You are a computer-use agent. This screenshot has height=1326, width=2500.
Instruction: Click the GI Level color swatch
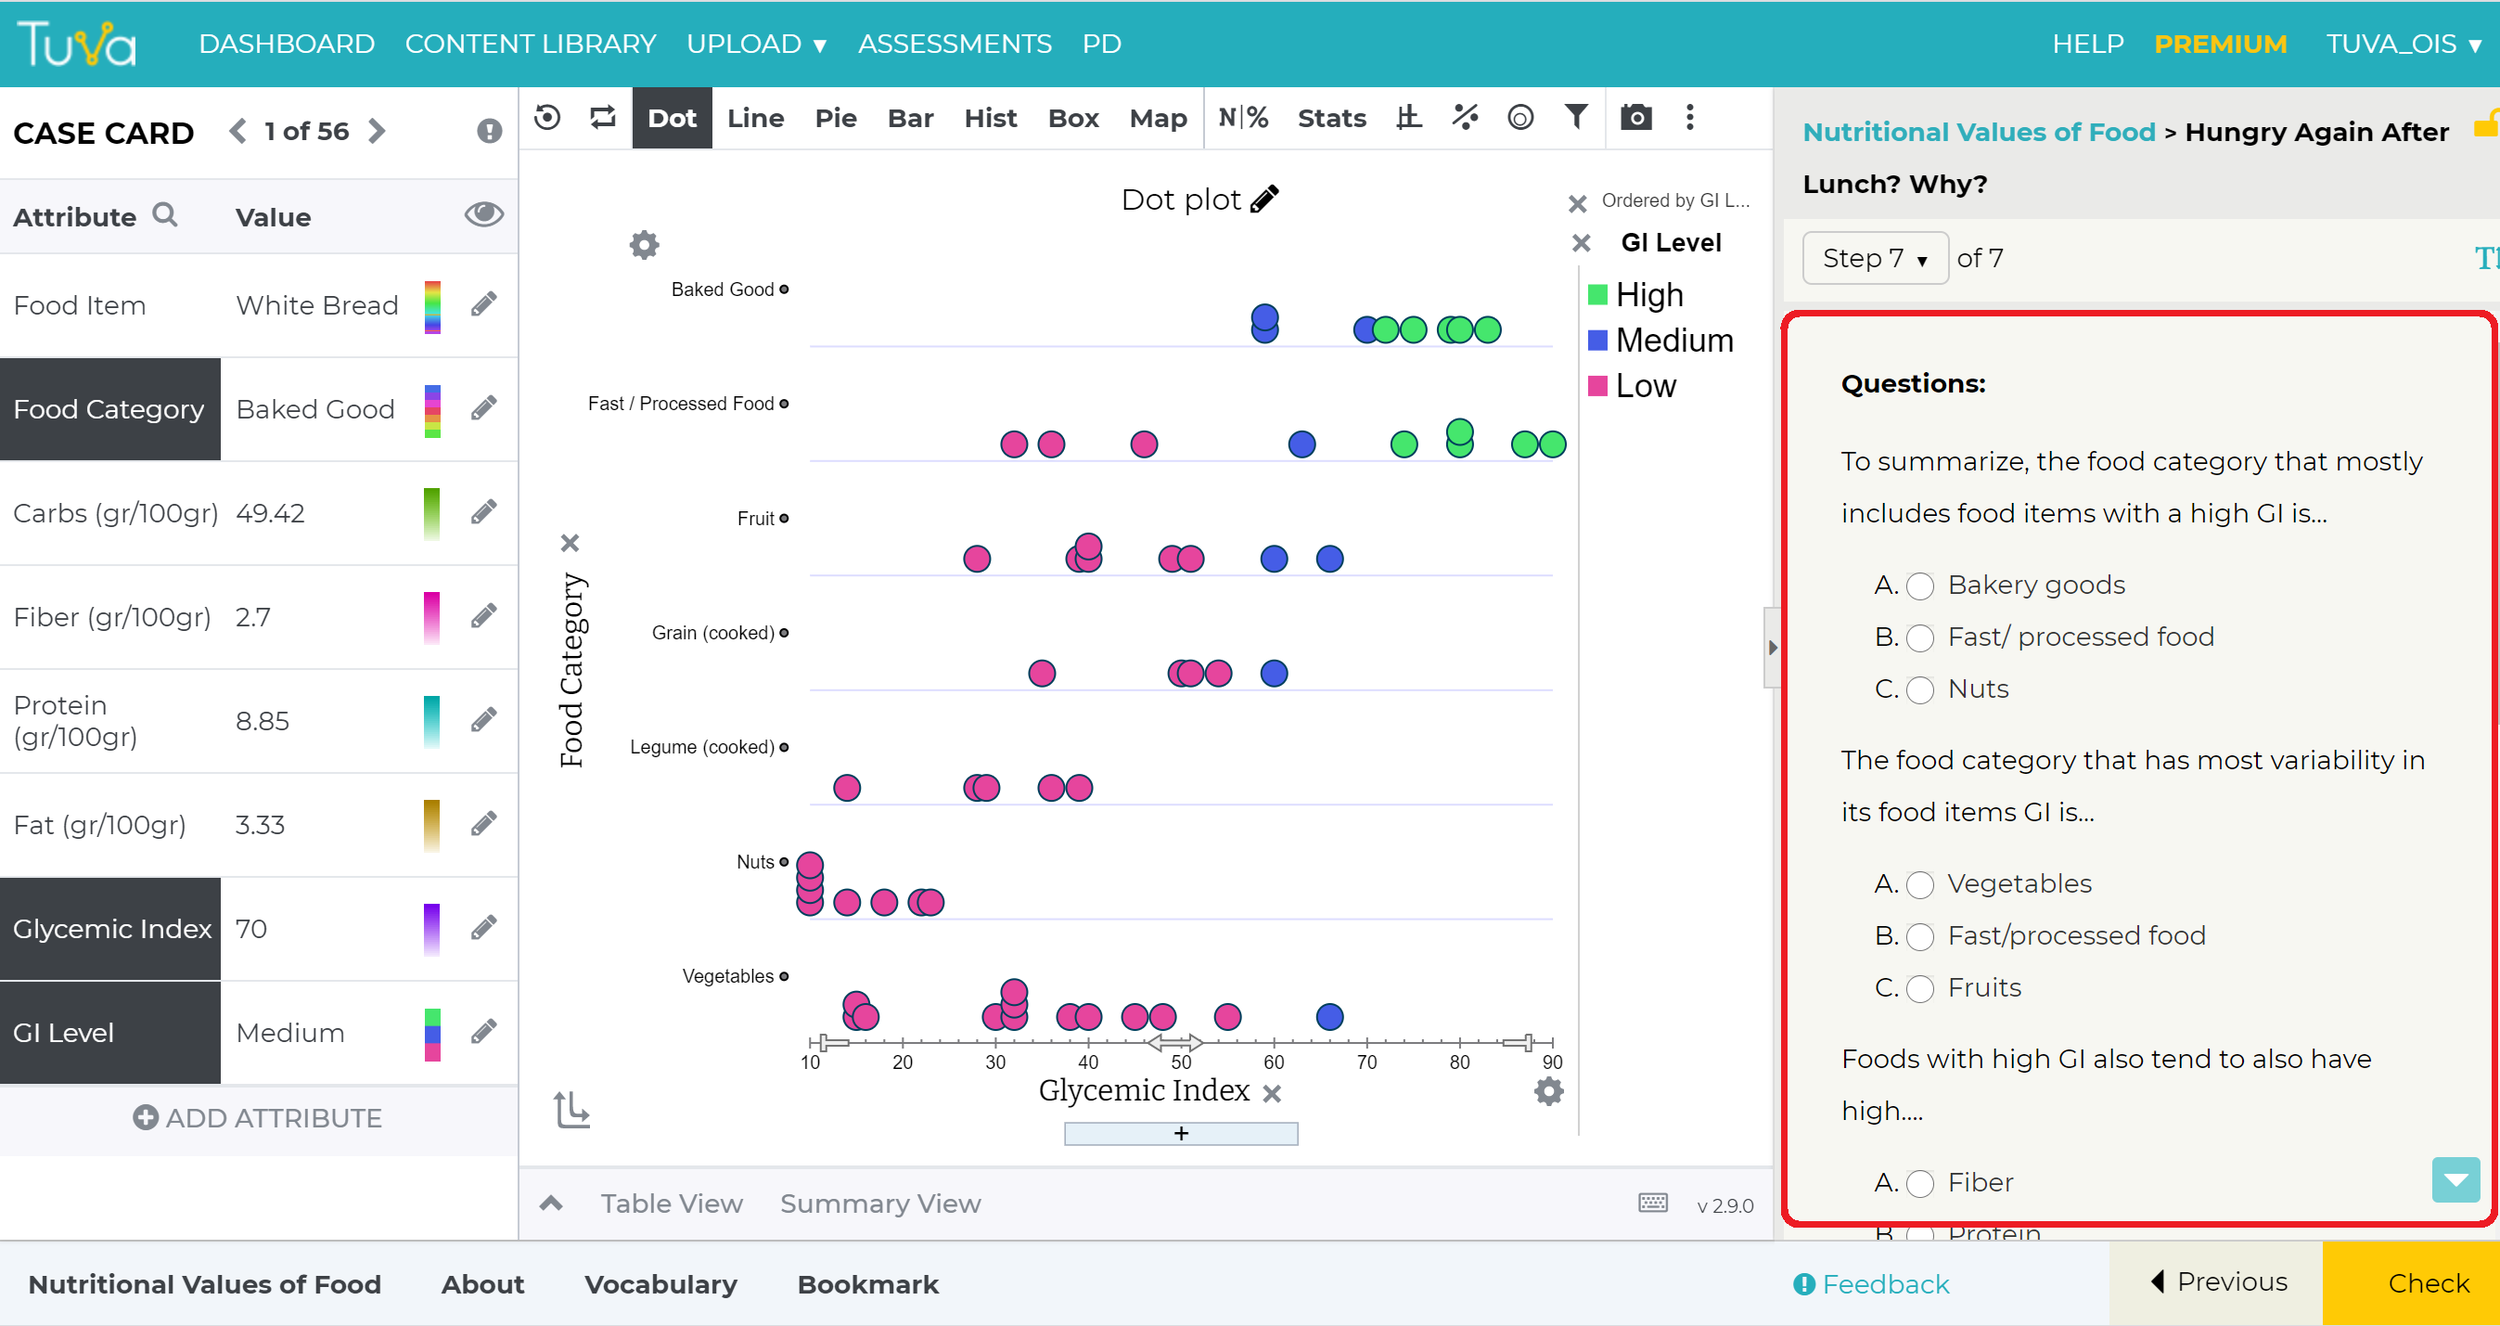pyautogui.click(x=433, y=1034)
